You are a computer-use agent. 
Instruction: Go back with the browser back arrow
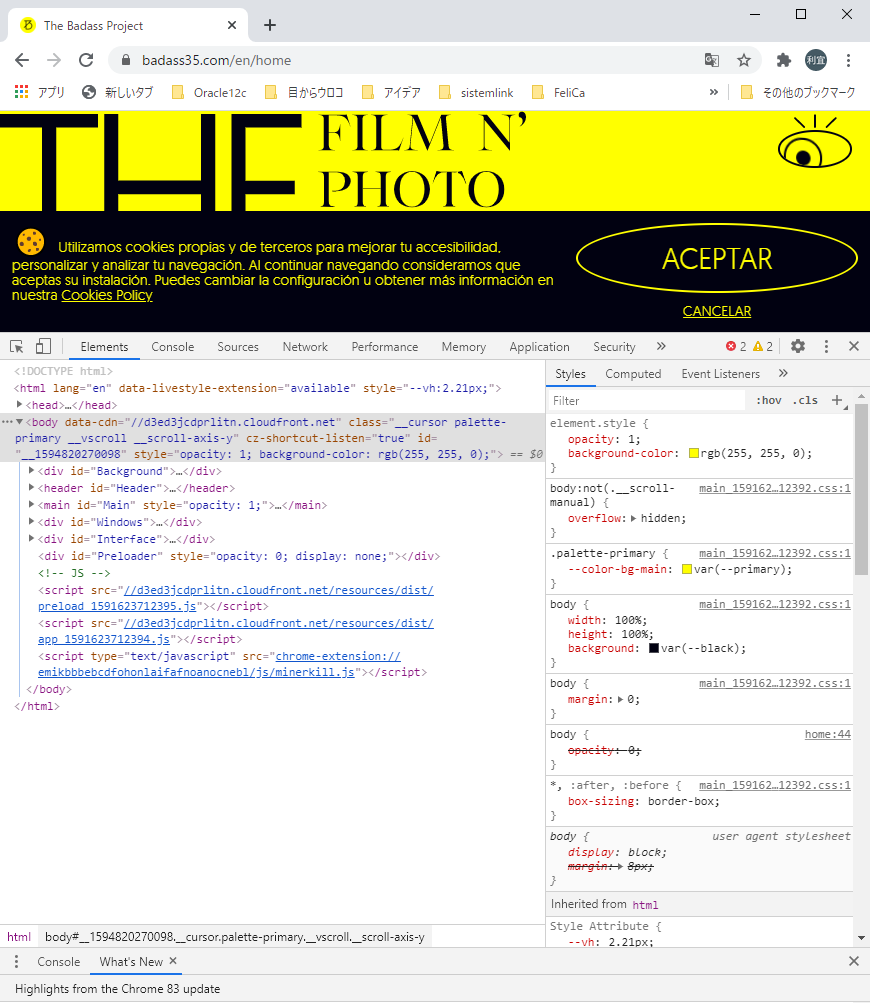[22, 60]
